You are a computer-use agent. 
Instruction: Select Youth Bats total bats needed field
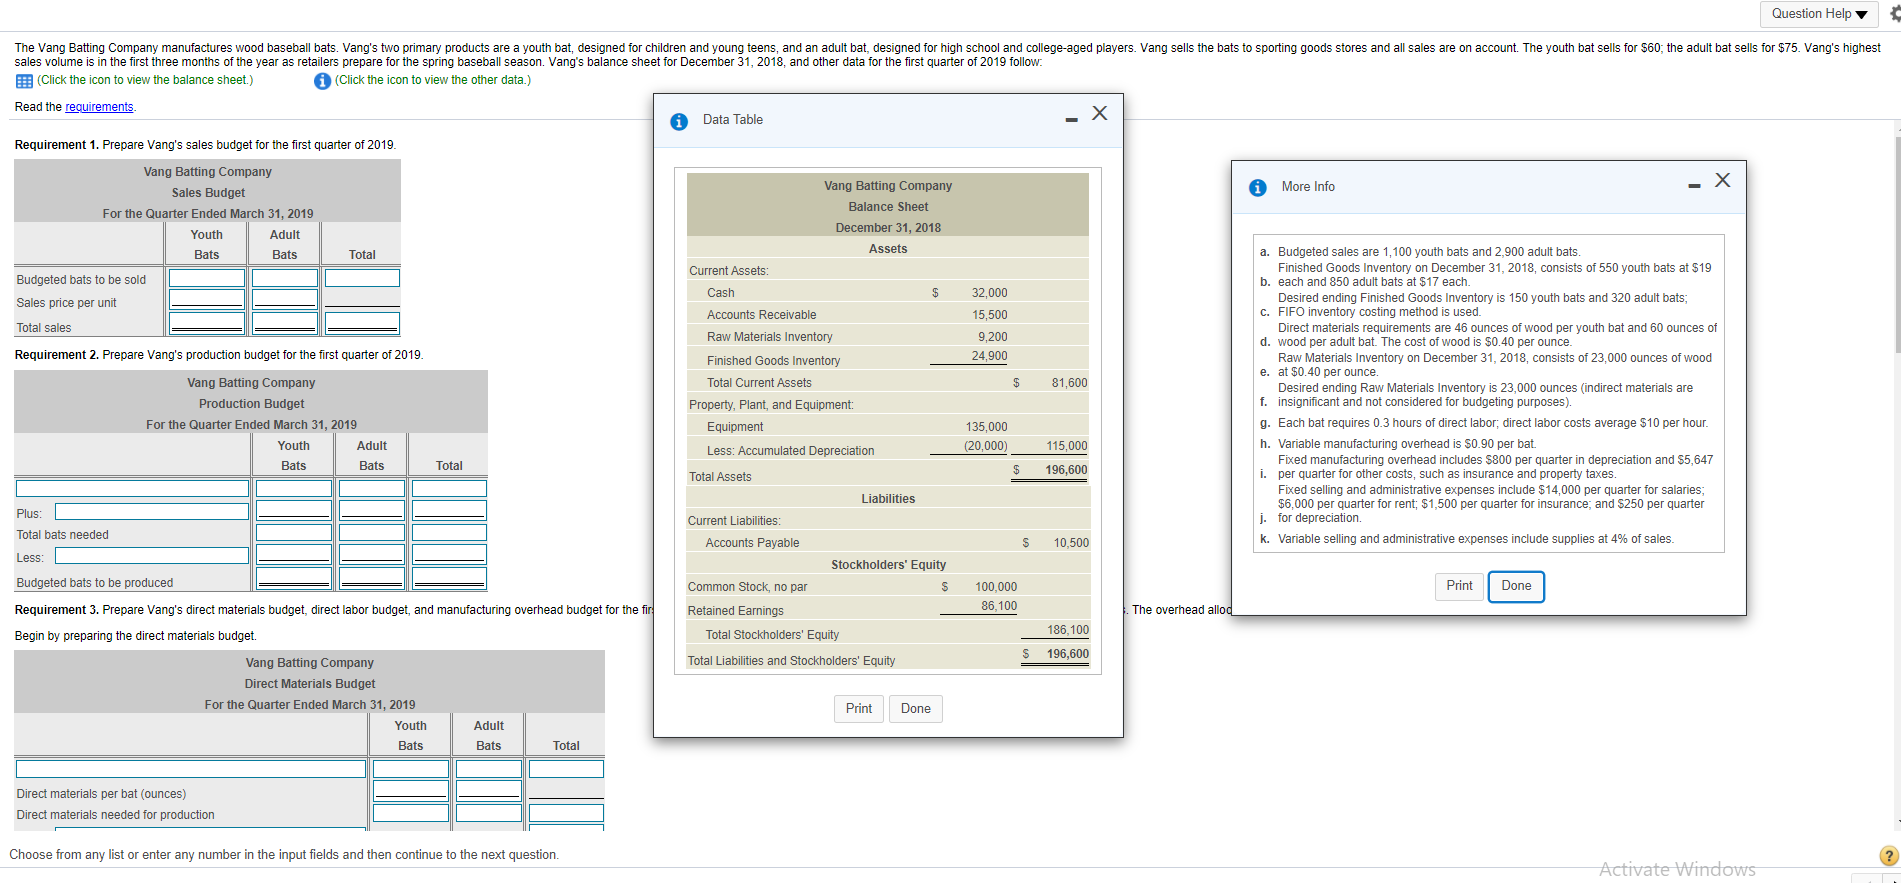(x=294, y=533)
